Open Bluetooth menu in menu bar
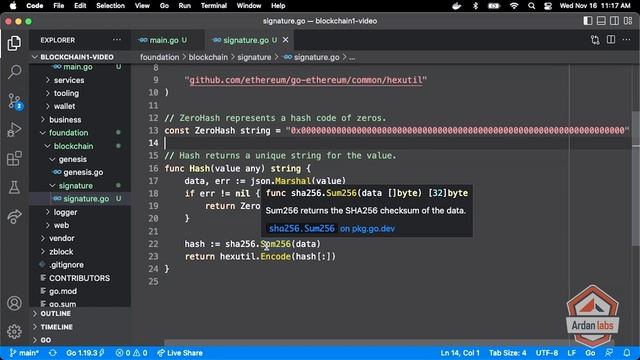 coord(475,6)
